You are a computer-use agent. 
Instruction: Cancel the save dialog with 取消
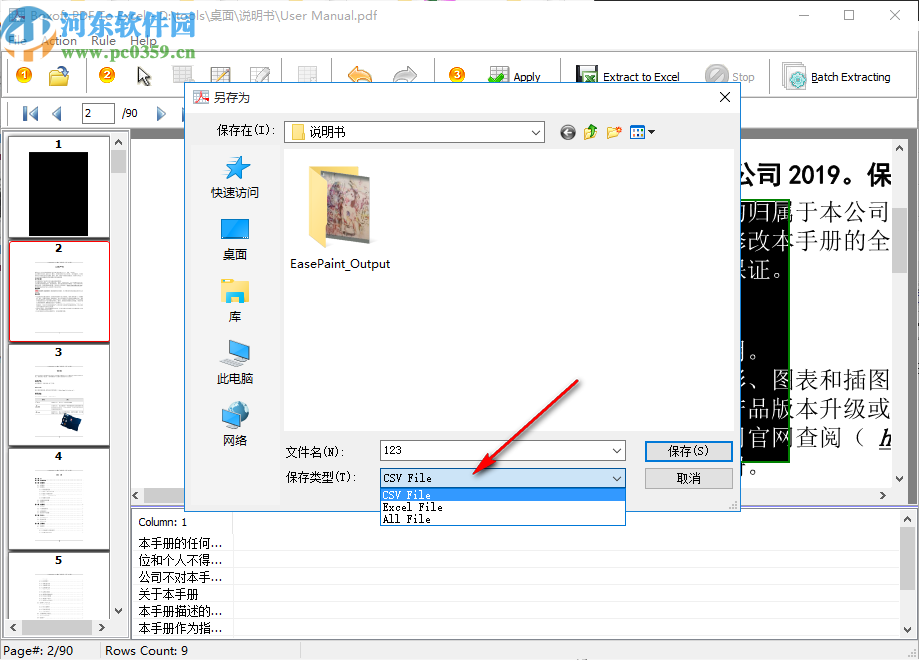pyautogui.click(x=688, y=478)
